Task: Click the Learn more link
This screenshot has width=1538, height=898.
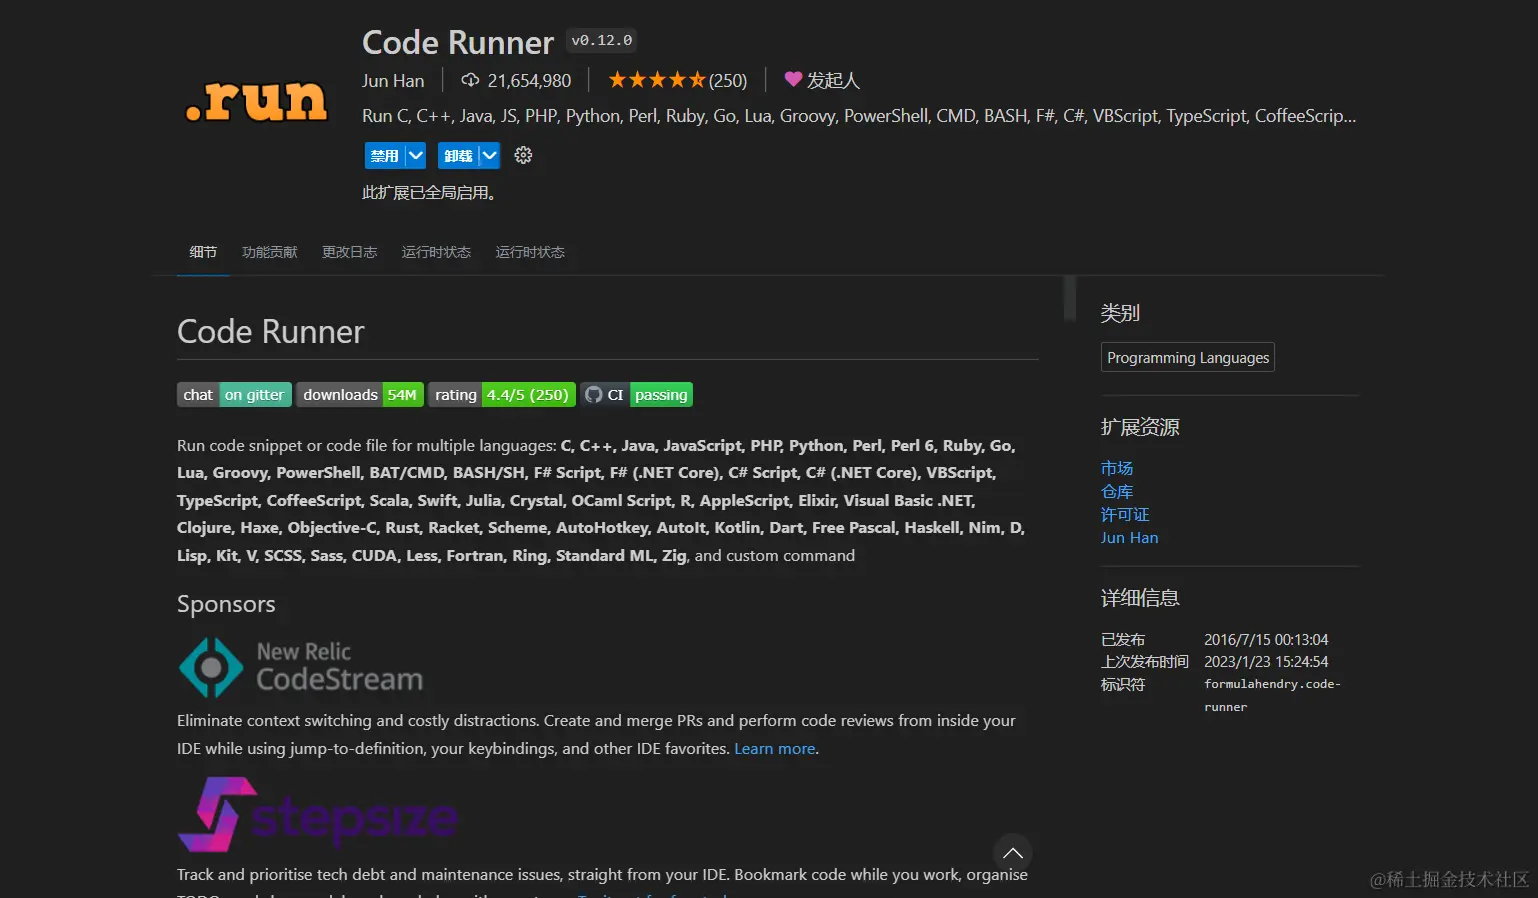Action: (x=775, y=749)
